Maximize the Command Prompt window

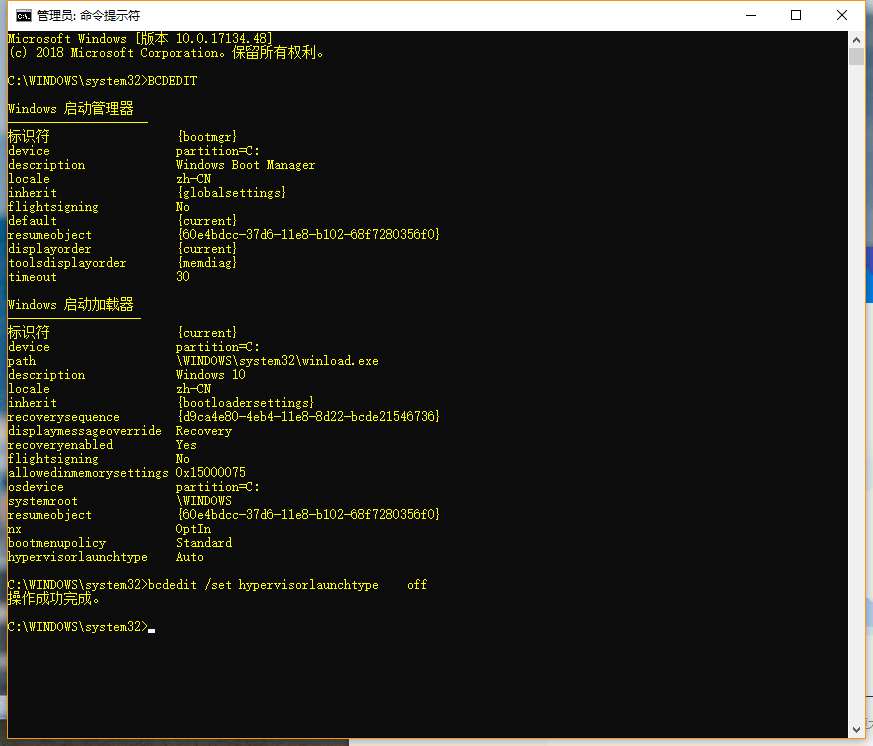click(796, 15)
